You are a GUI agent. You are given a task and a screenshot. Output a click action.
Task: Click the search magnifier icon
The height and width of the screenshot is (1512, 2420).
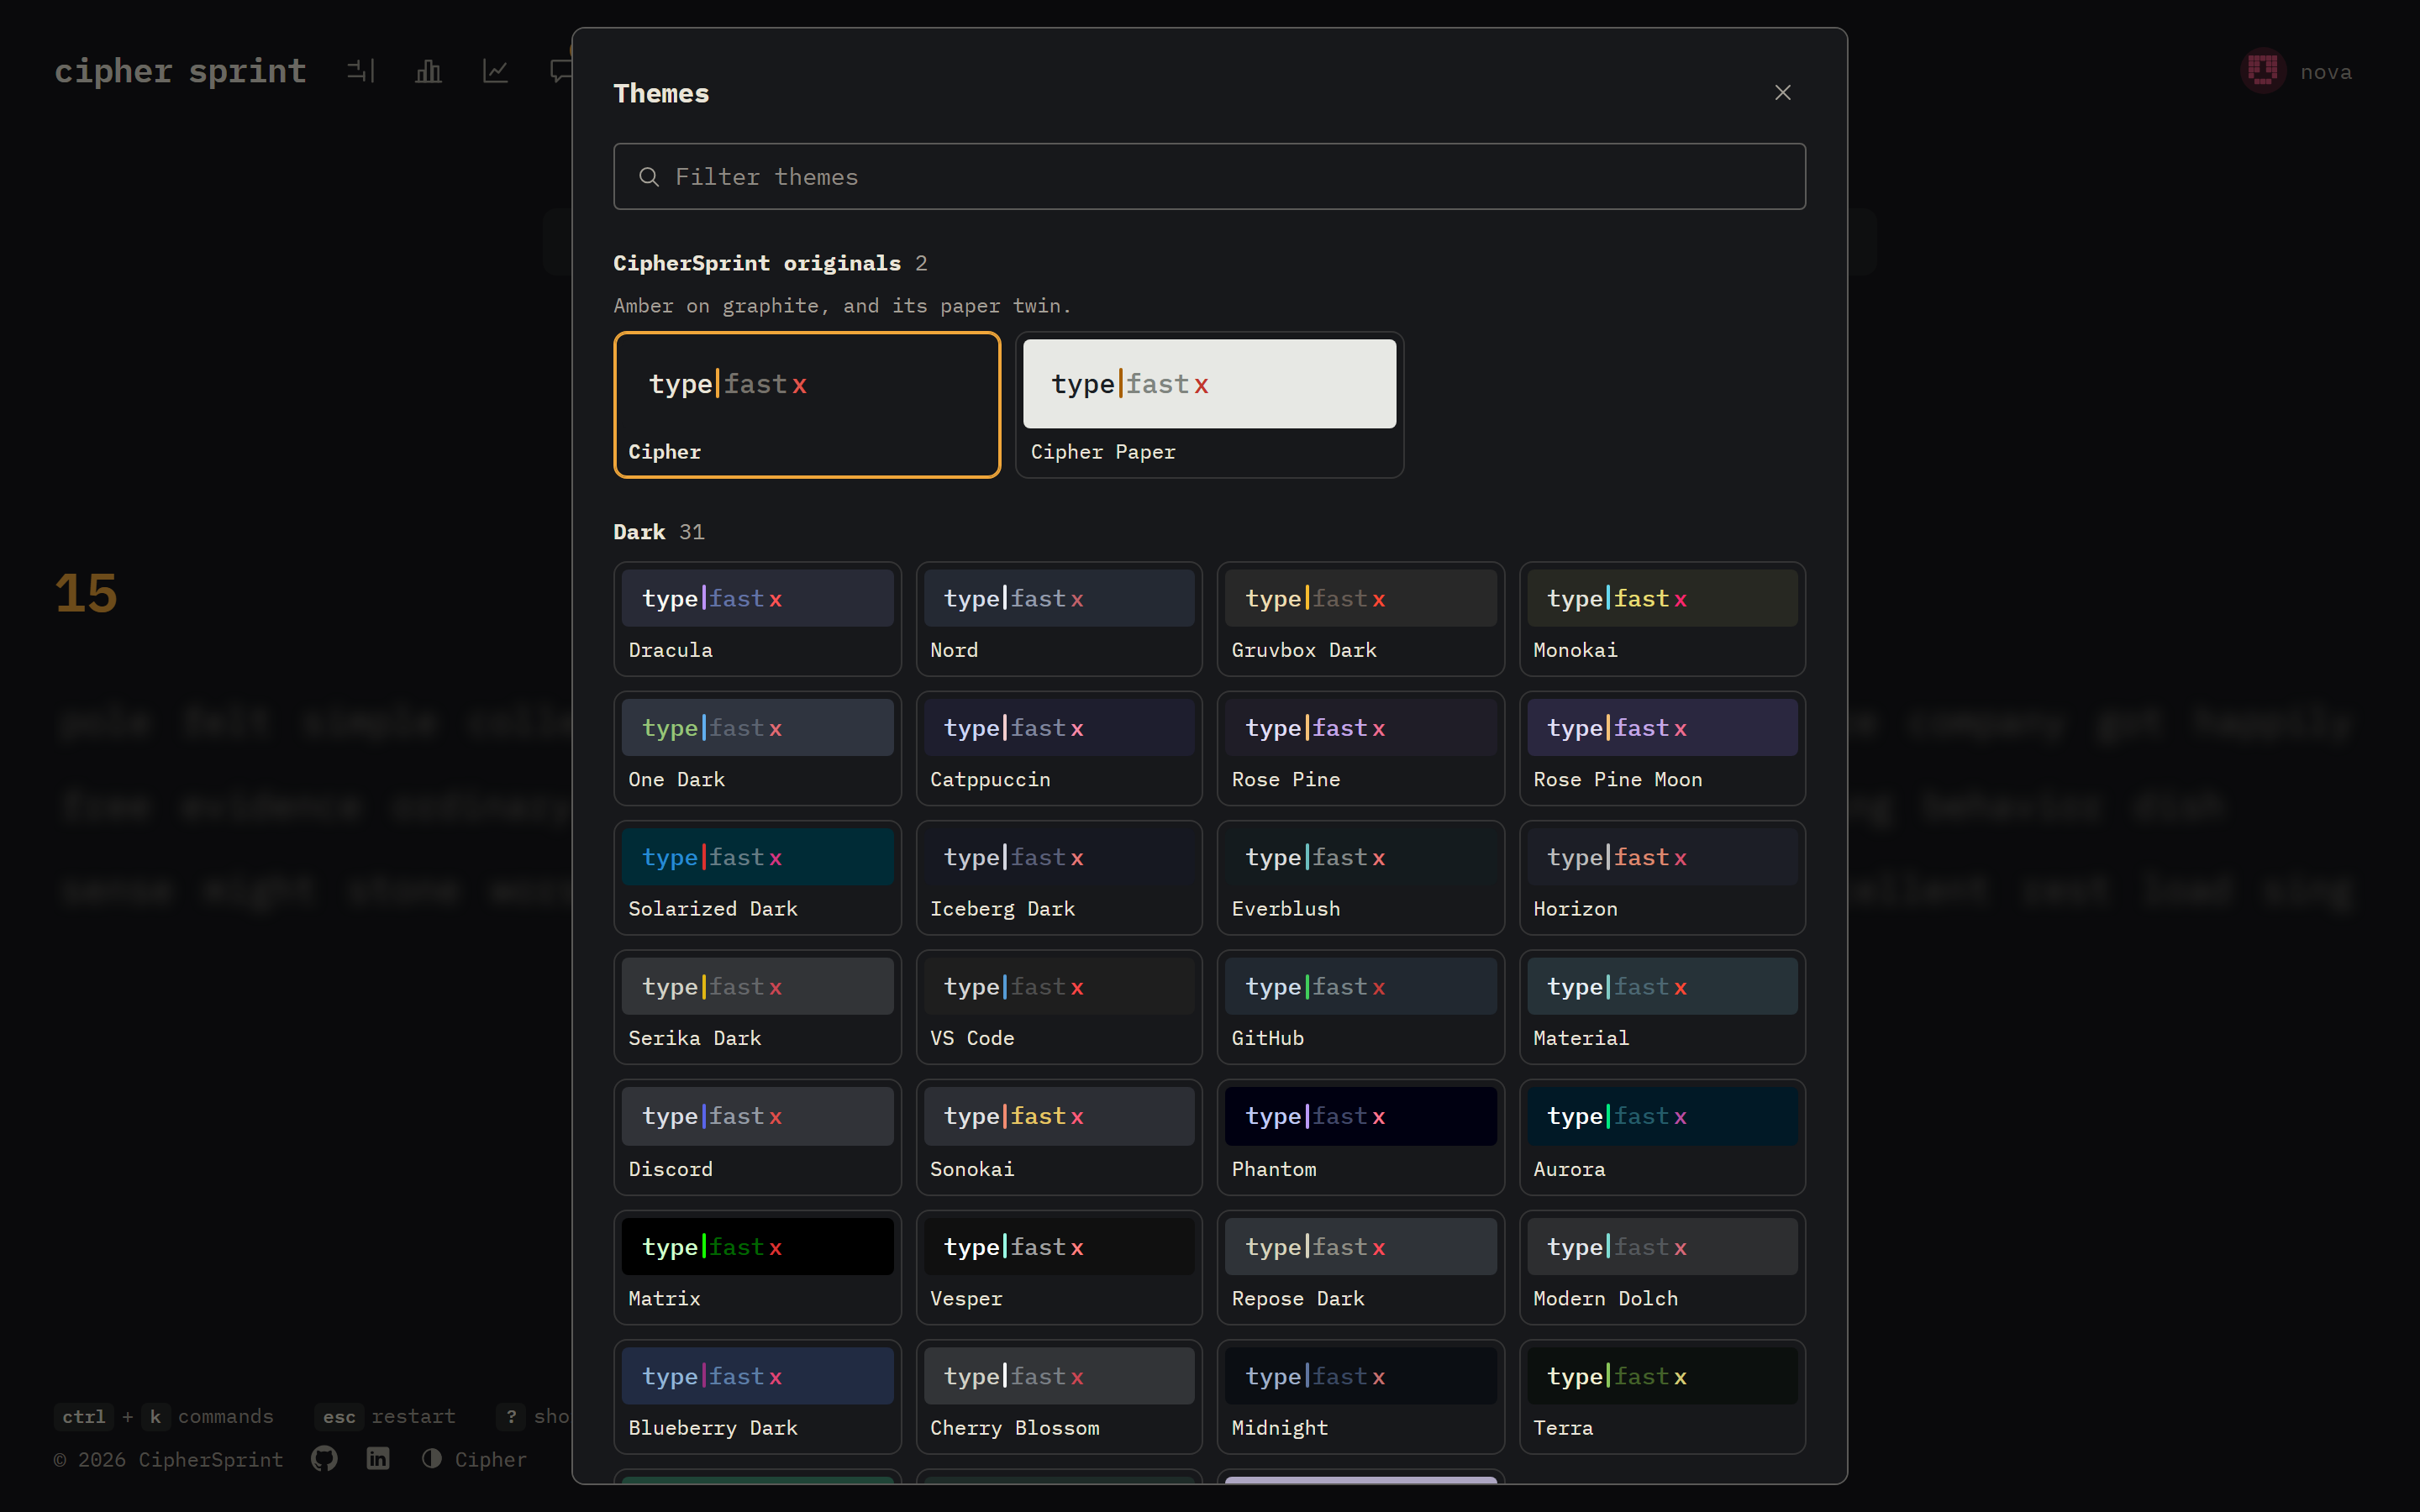pos(649,177)
